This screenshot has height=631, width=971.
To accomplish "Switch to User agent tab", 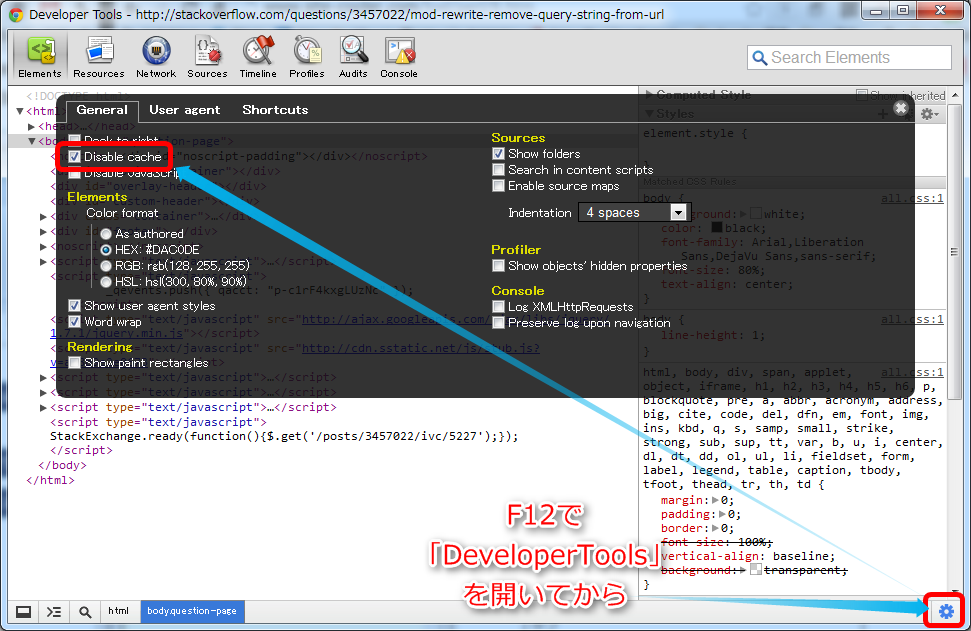I will click(185, 110).
